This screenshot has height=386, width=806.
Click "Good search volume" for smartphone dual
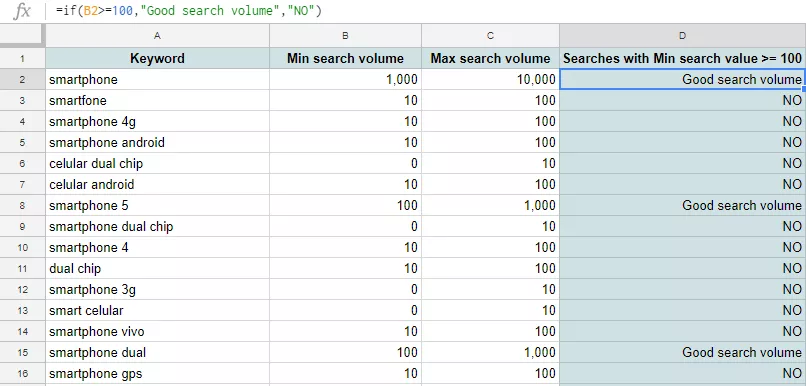point(683,353)
